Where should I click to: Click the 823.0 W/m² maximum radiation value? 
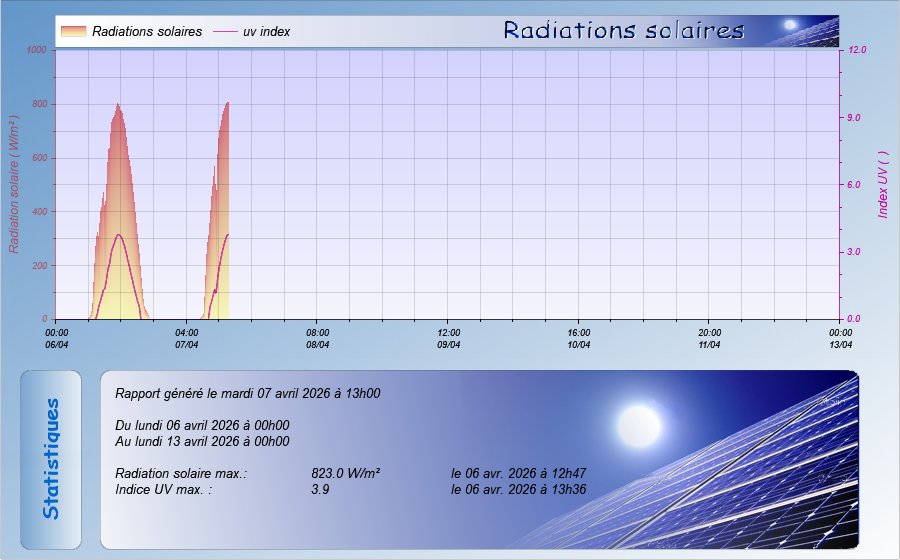[x=345, y=474]
